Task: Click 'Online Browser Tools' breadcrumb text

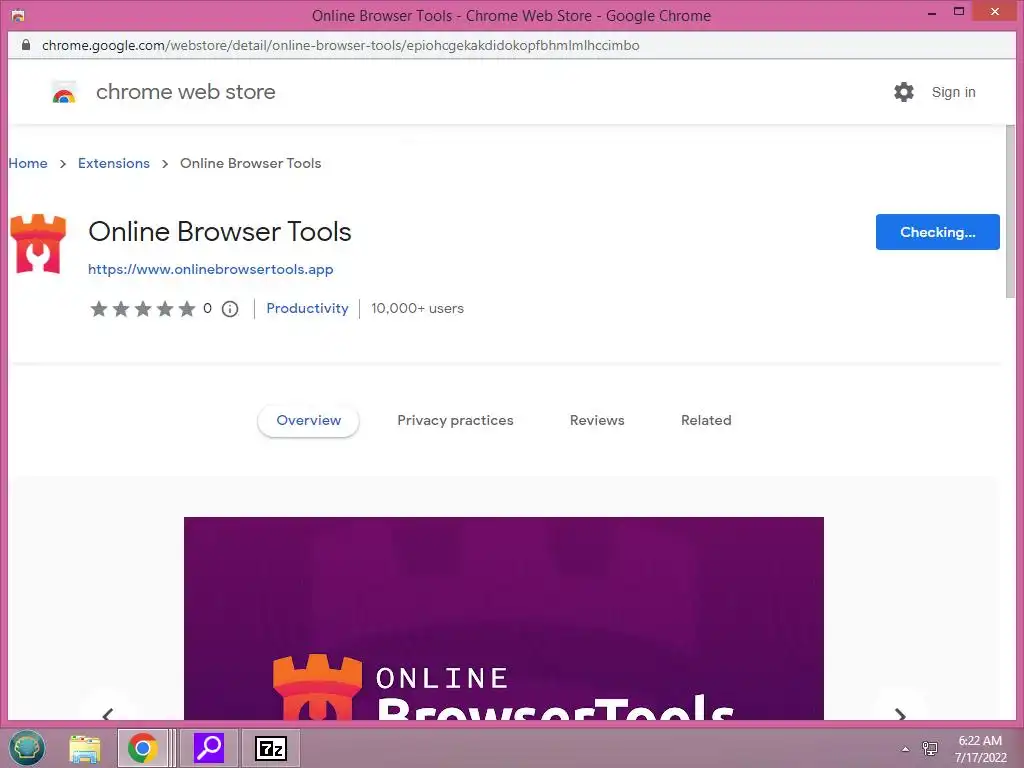Action: [x=251, y=163]
